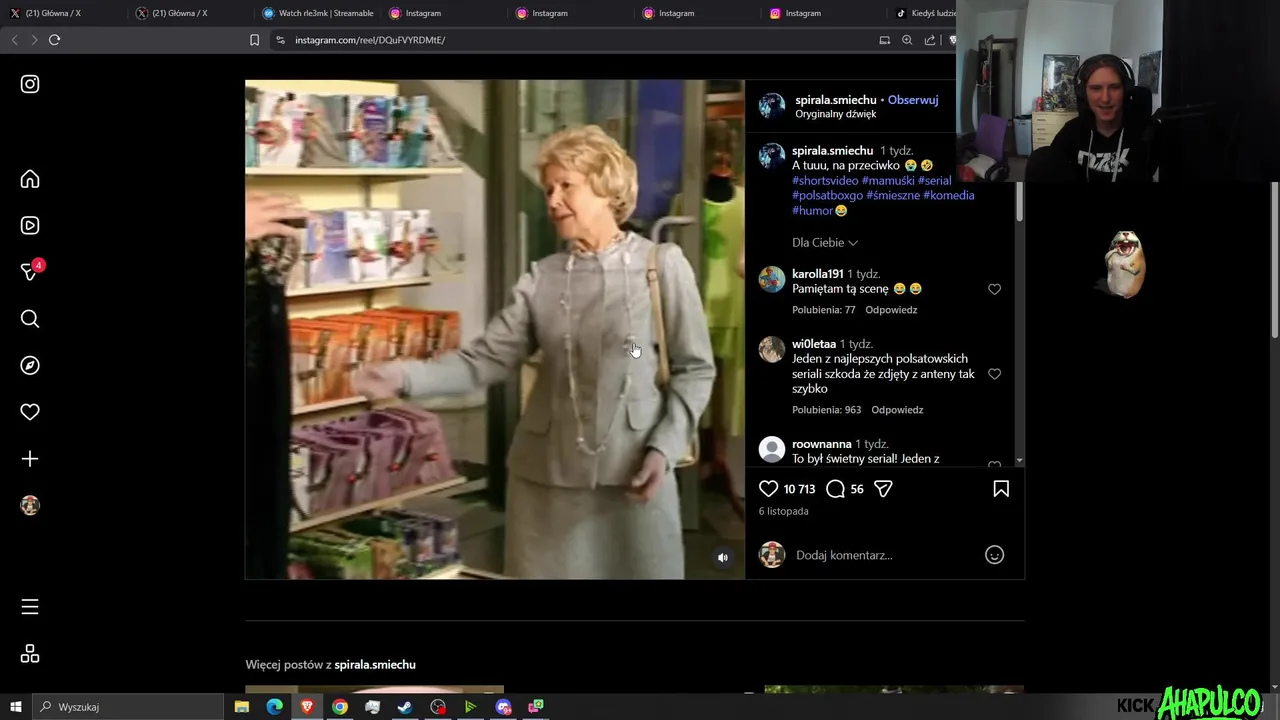This screenshot has height=720, width=1280.
Task: Bookmark this page in browser toolbar
Action: (254, 40)
